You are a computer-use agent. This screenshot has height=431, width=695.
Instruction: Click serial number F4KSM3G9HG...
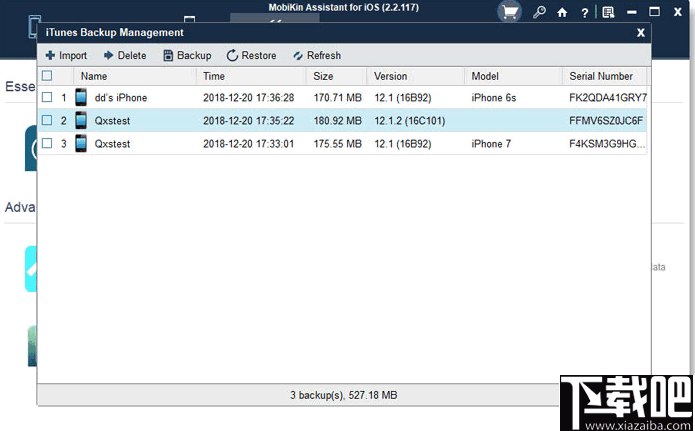pos(607,144)
